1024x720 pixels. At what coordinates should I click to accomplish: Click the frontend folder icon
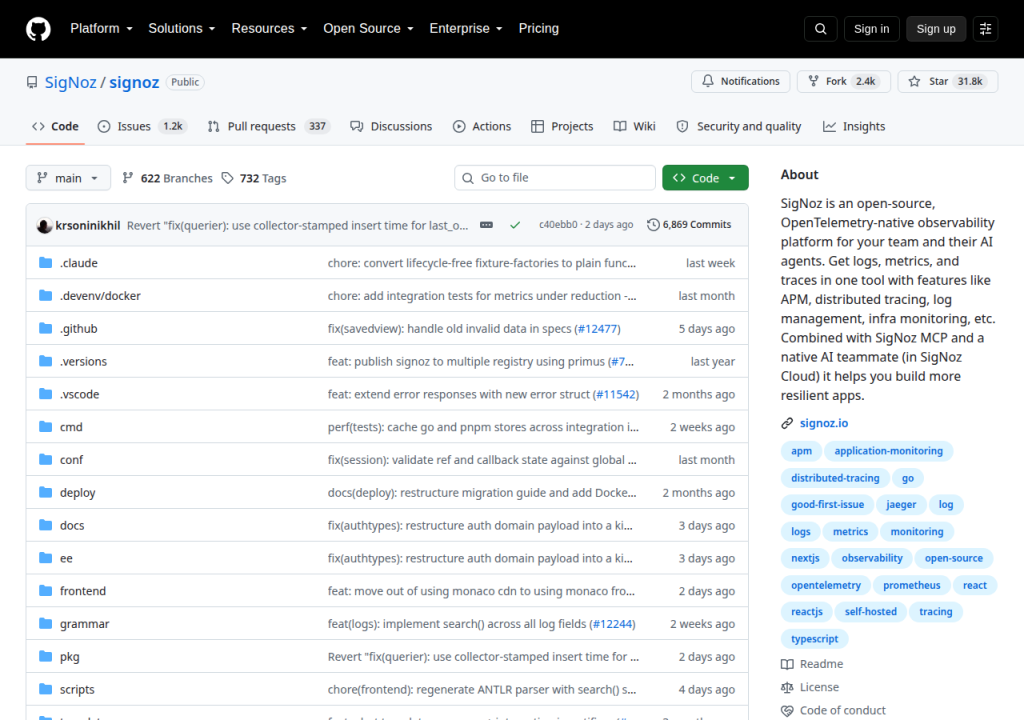click(x=46, y=591)
